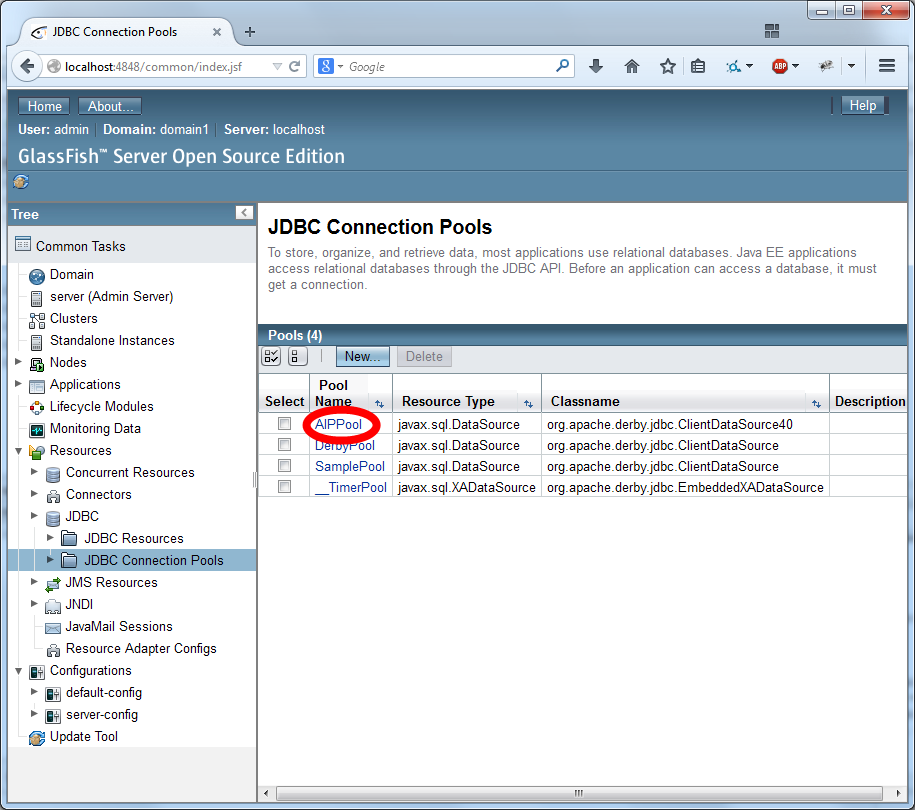Click the bookmark star icon

click(667, 66)
